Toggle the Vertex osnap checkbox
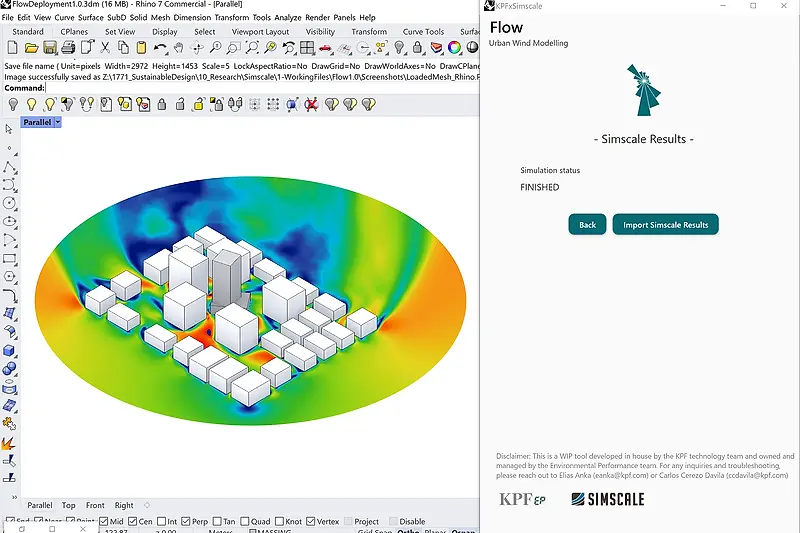Viewport: 800px width, 533px height. 311,521
